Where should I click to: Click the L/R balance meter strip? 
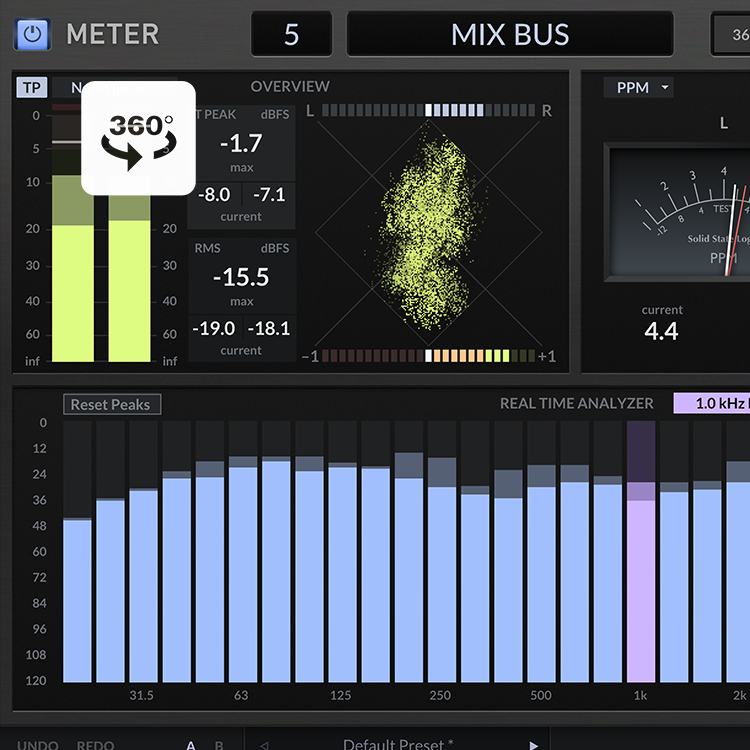point(430,111)
